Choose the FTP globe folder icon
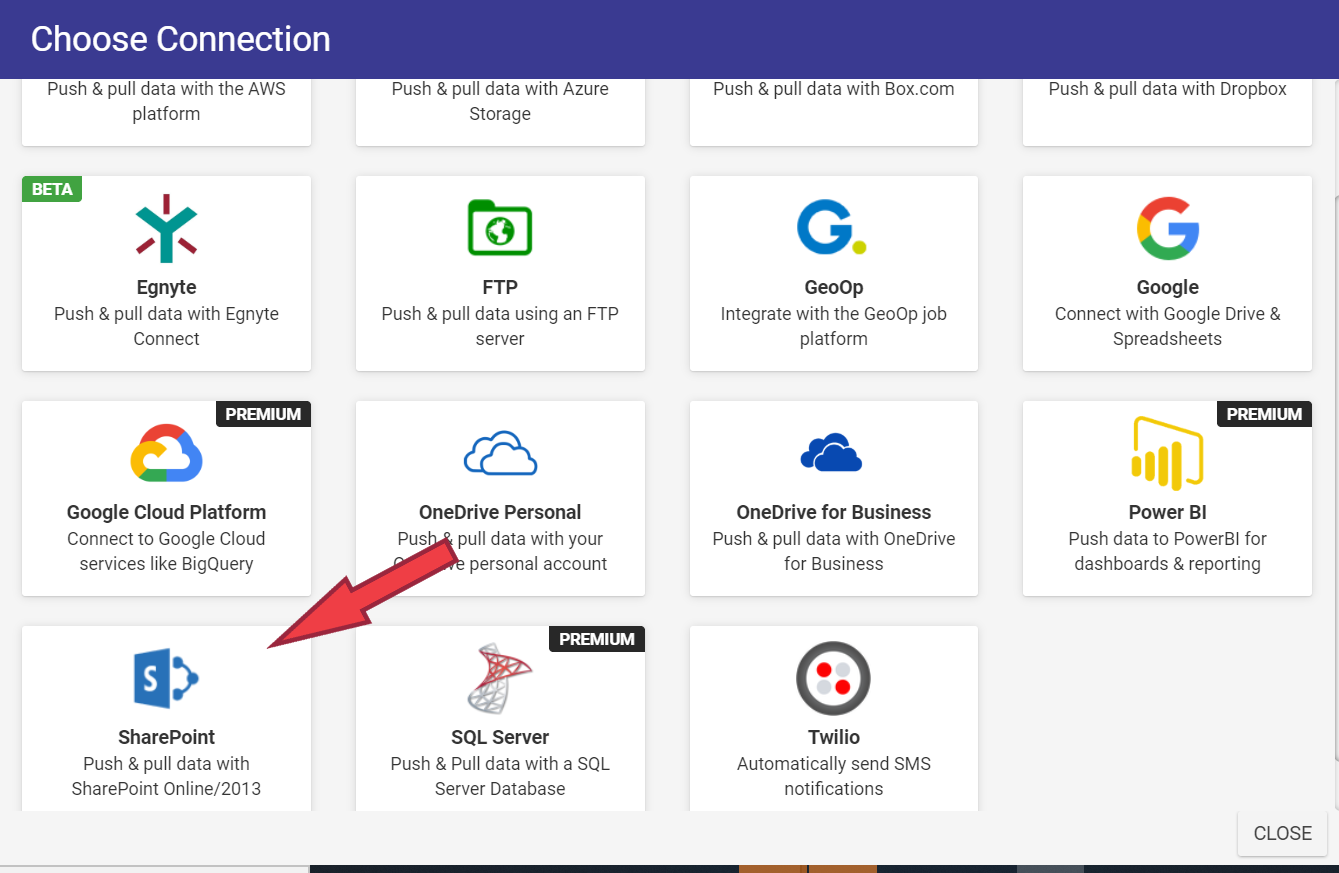 click(x=500, y=227)
